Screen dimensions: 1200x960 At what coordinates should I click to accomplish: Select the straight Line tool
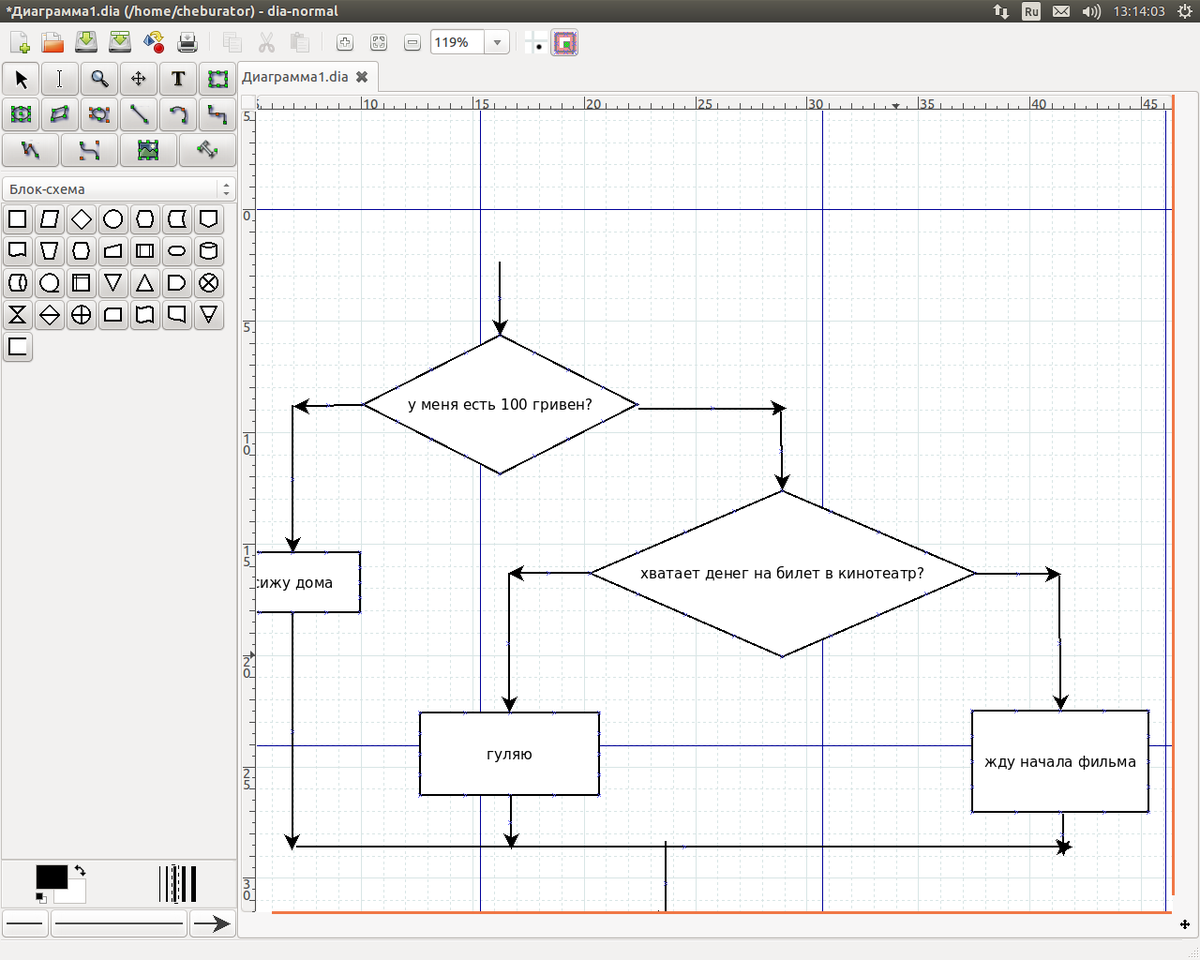click(138, 115)
